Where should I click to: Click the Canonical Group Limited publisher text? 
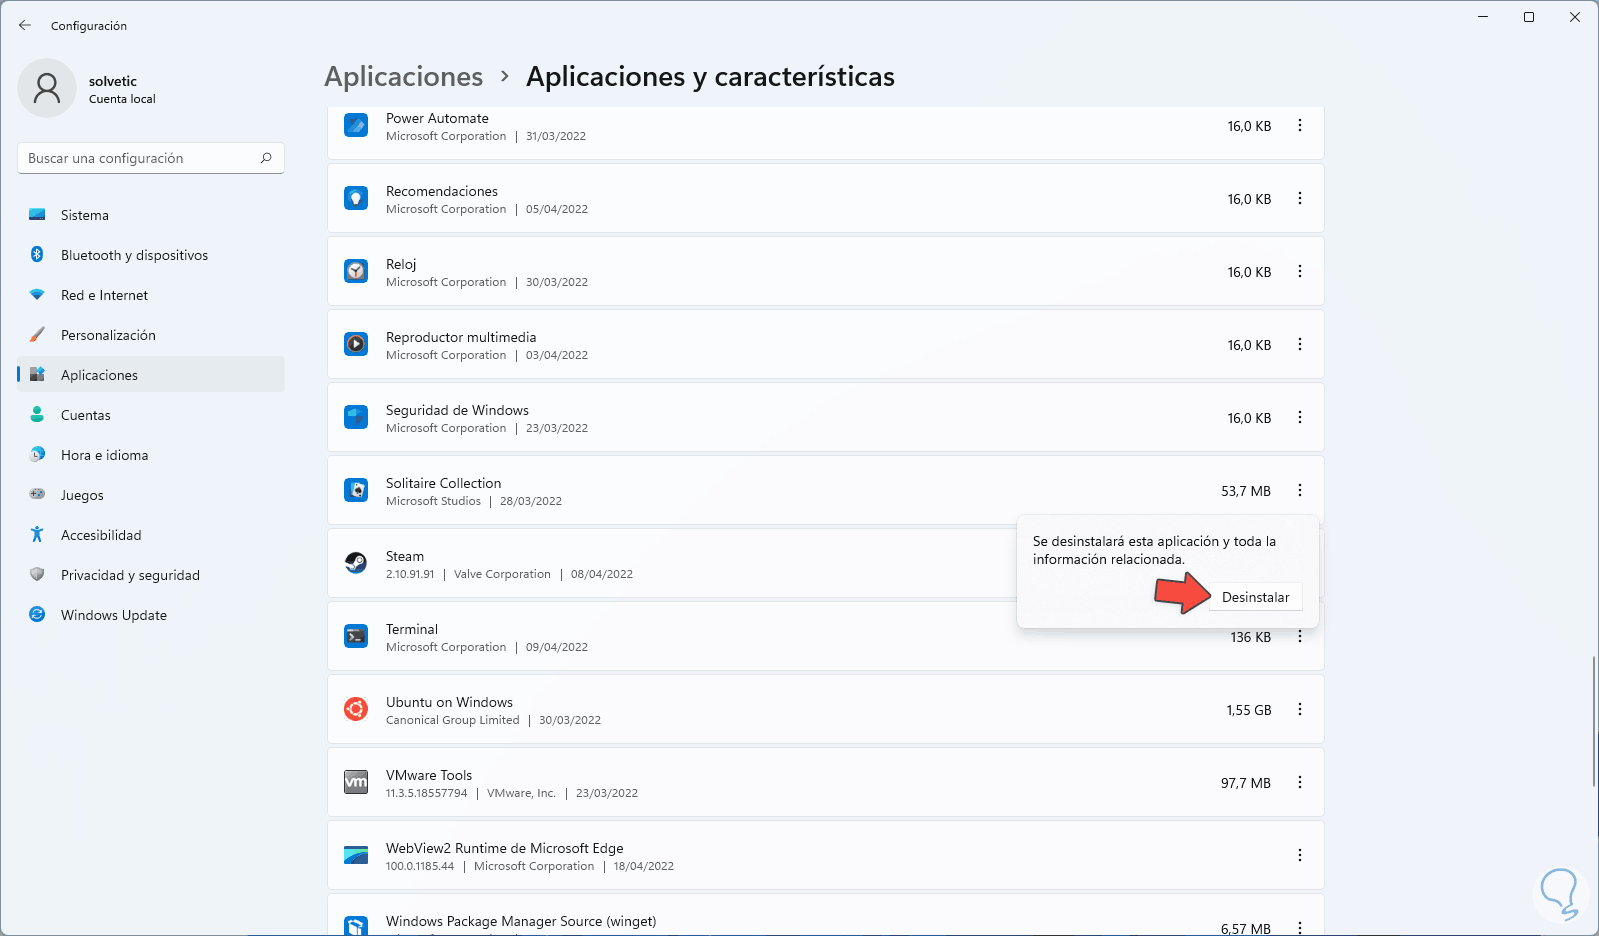pyautogui.click(x=453, y=720)
